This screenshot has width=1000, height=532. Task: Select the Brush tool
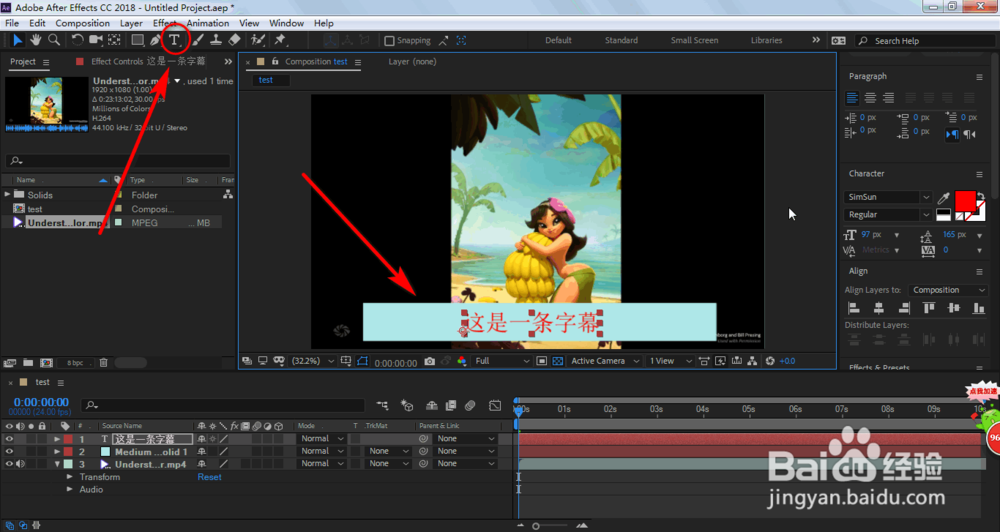tap(198, 40)
